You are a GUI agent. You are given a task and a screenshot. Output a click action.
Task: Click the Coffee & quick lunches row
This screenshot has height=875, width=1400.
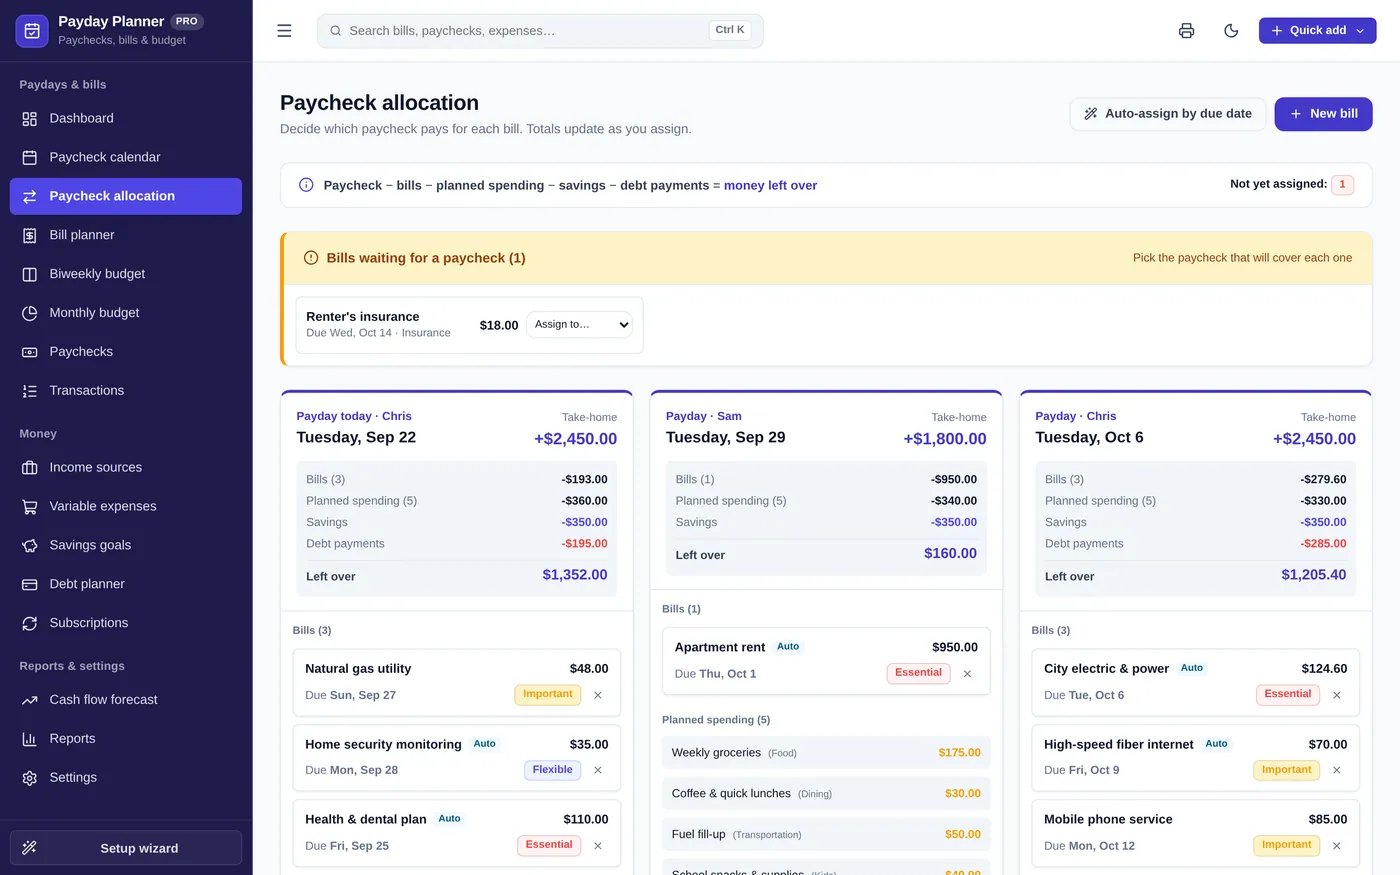click(x=826, y=794)
